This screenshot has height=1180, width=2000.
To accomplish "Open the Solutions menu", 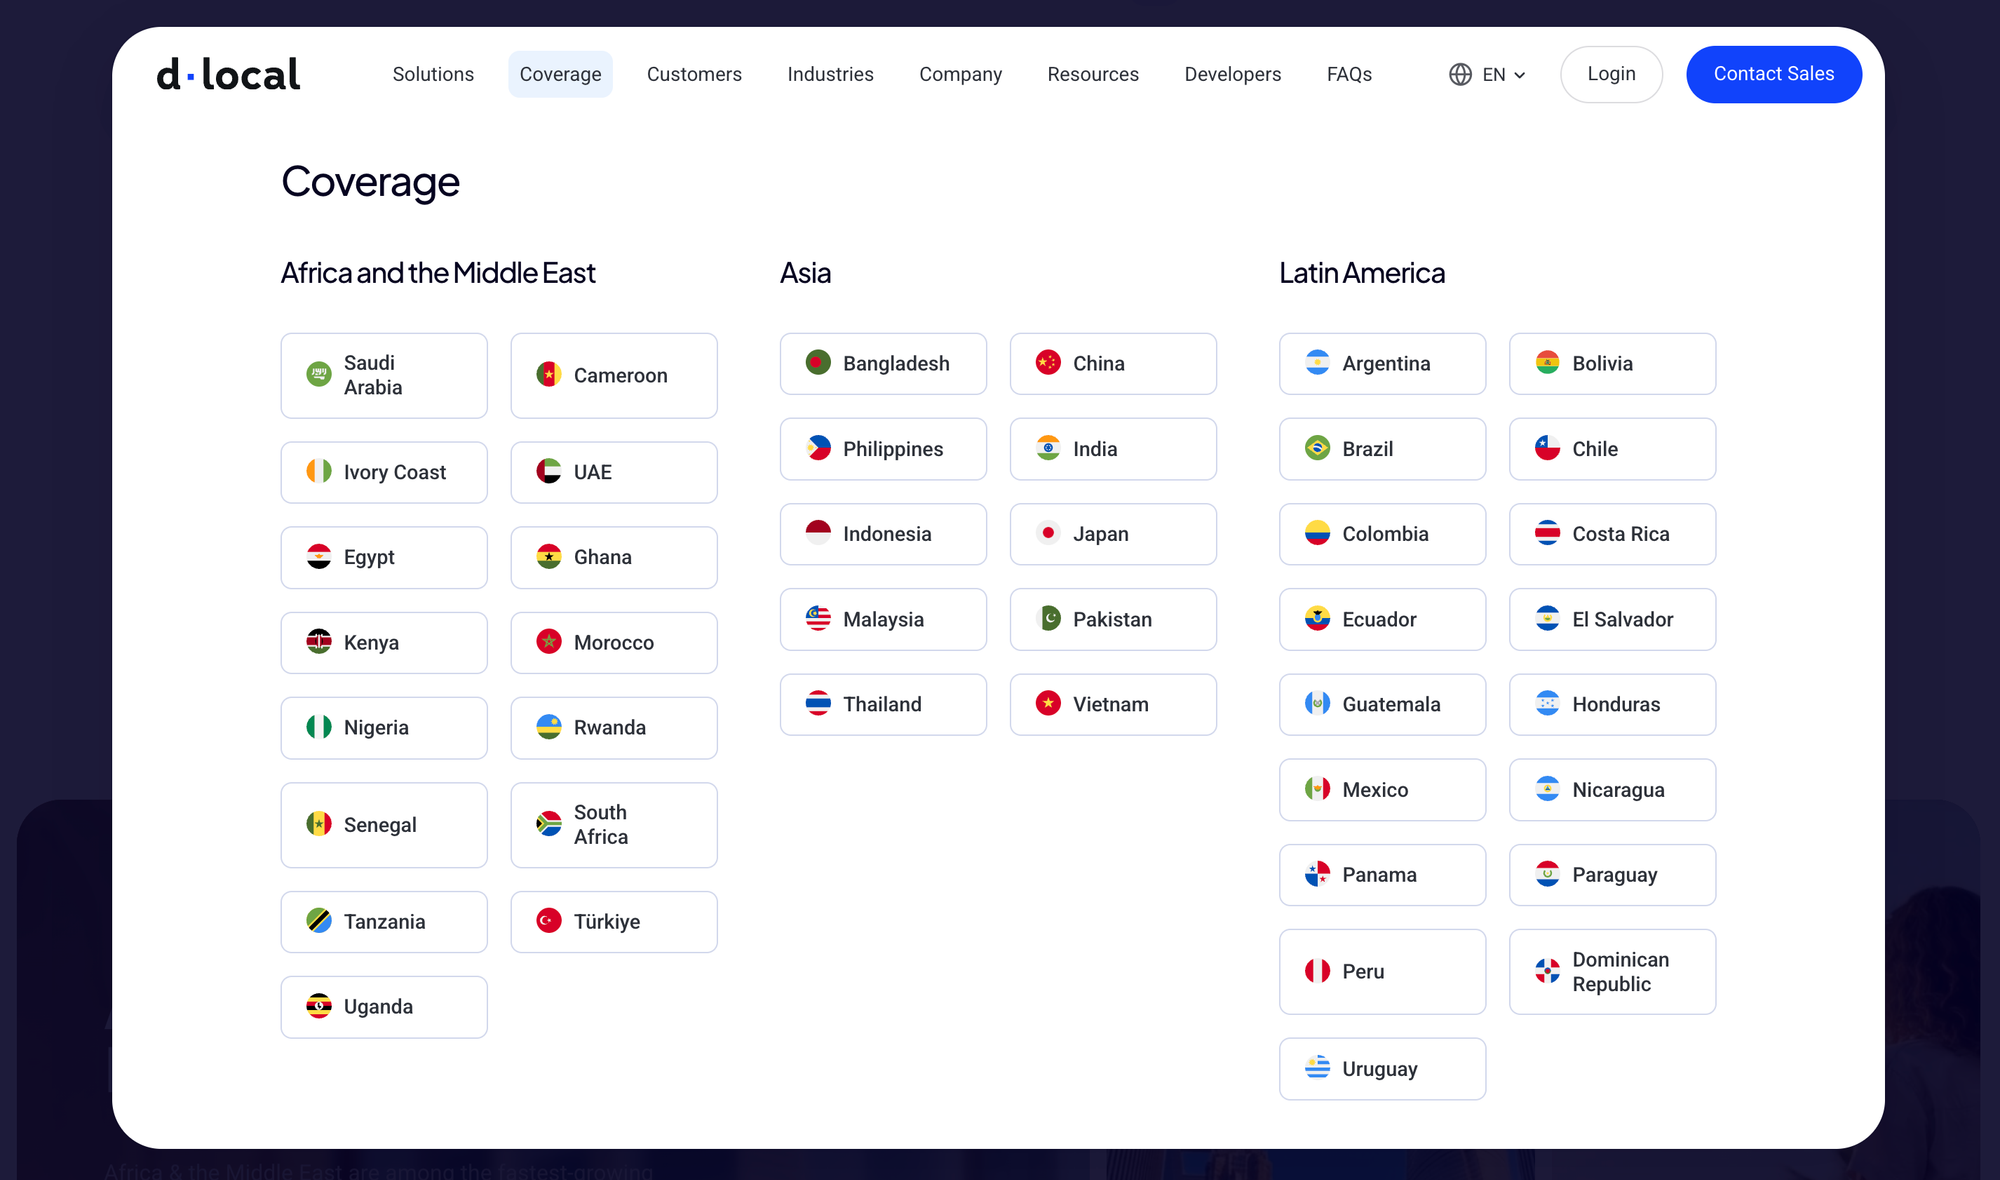I will click(x=433, y=74).
